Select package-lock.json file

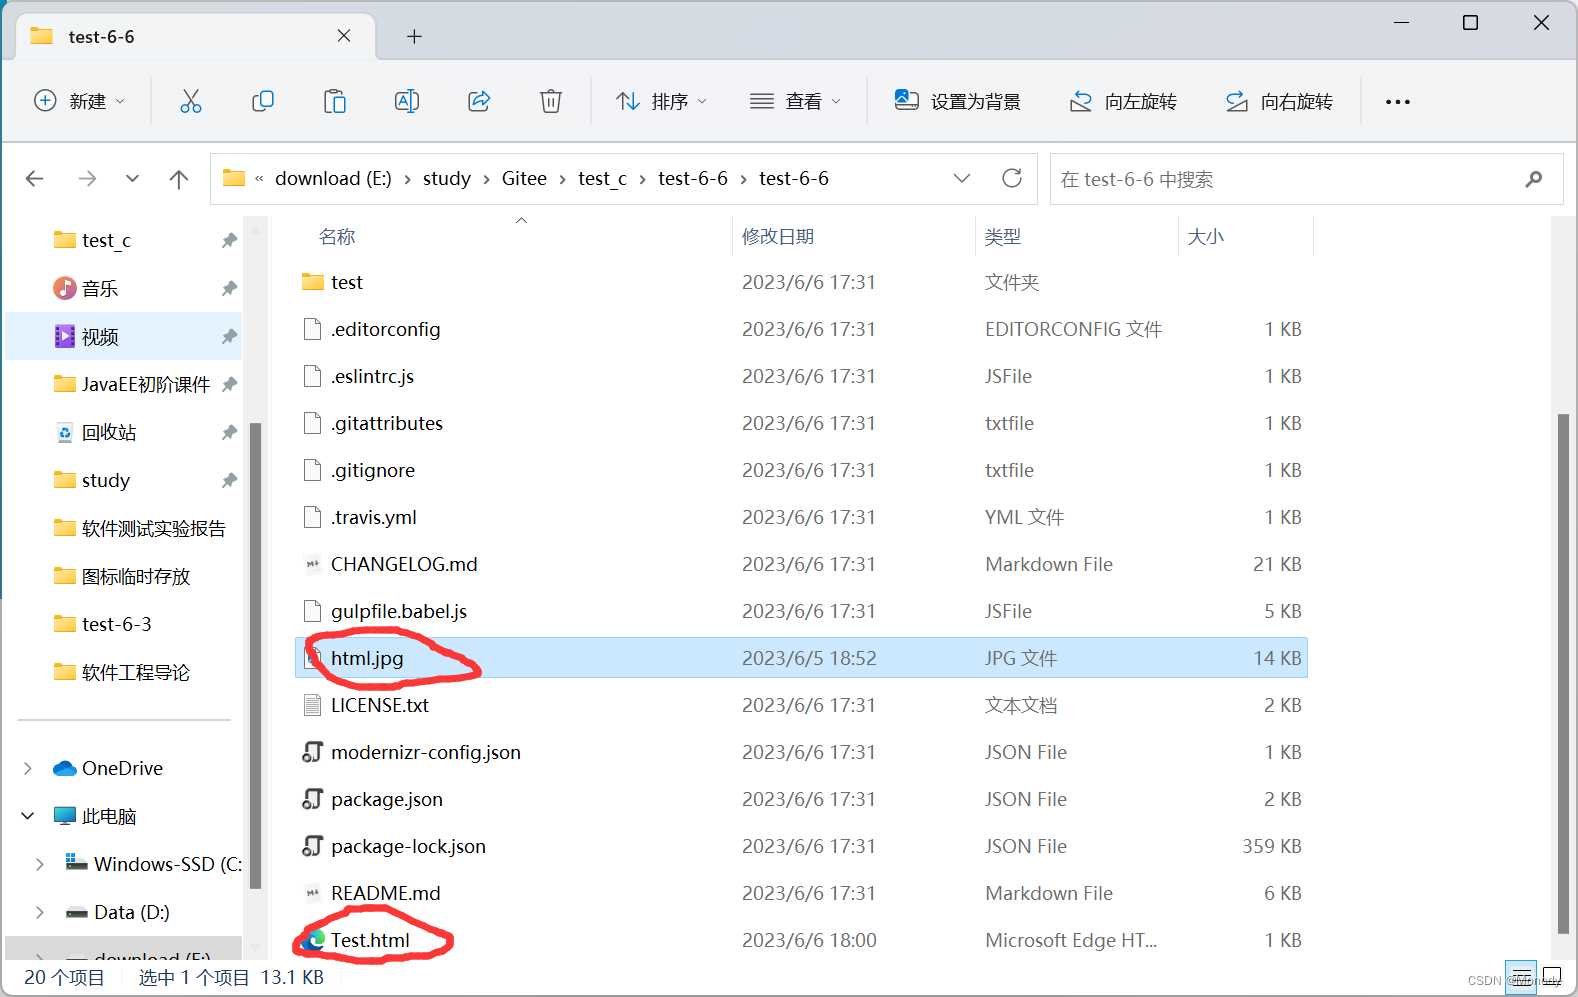(x=801, y=846)
